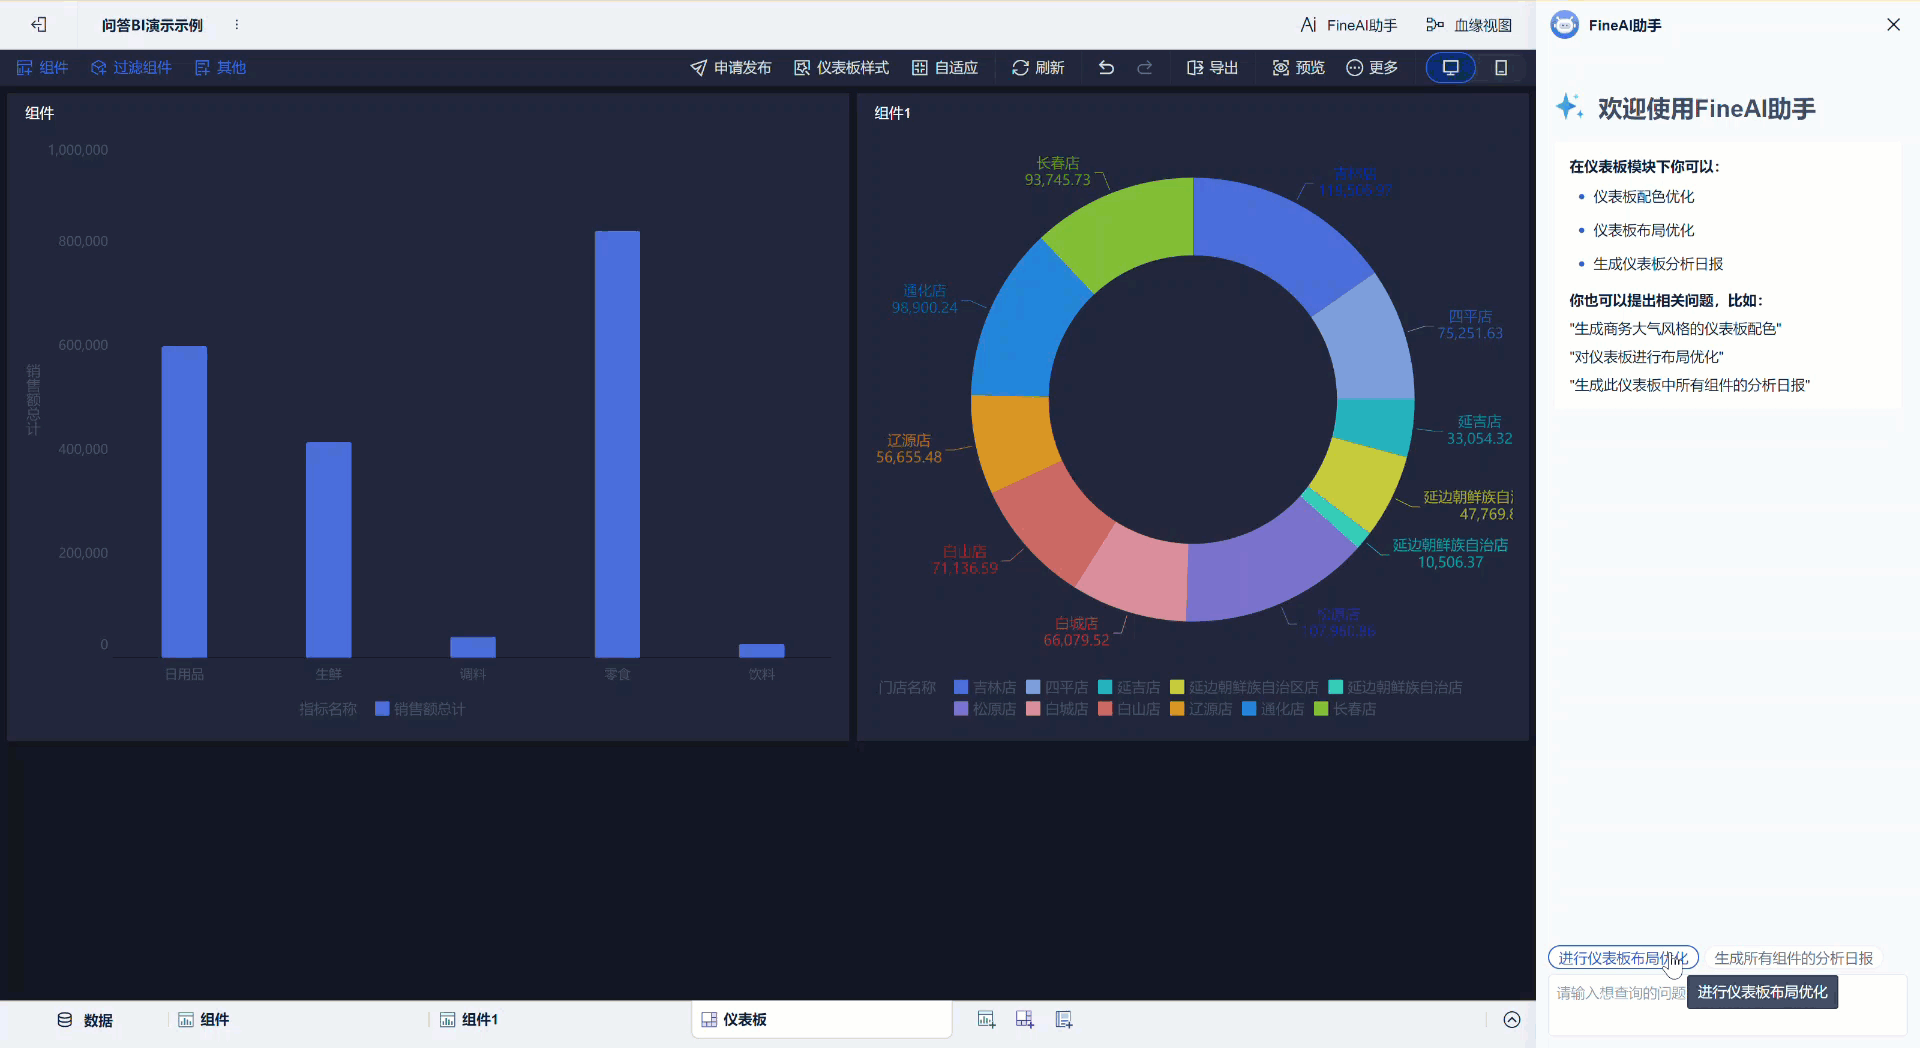The width and height of the screenshot is (1920, 1048).
Task: Open the 导出 export option
Action: 1212,68
